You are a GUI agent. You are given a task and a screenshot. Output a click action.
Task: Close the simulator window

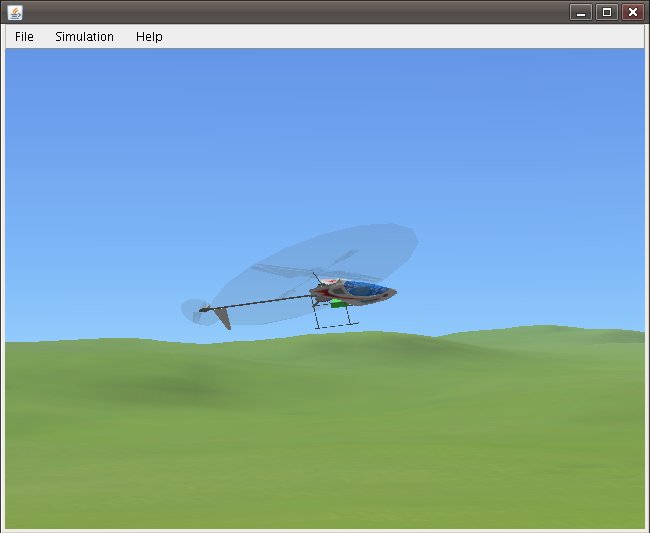632,12
